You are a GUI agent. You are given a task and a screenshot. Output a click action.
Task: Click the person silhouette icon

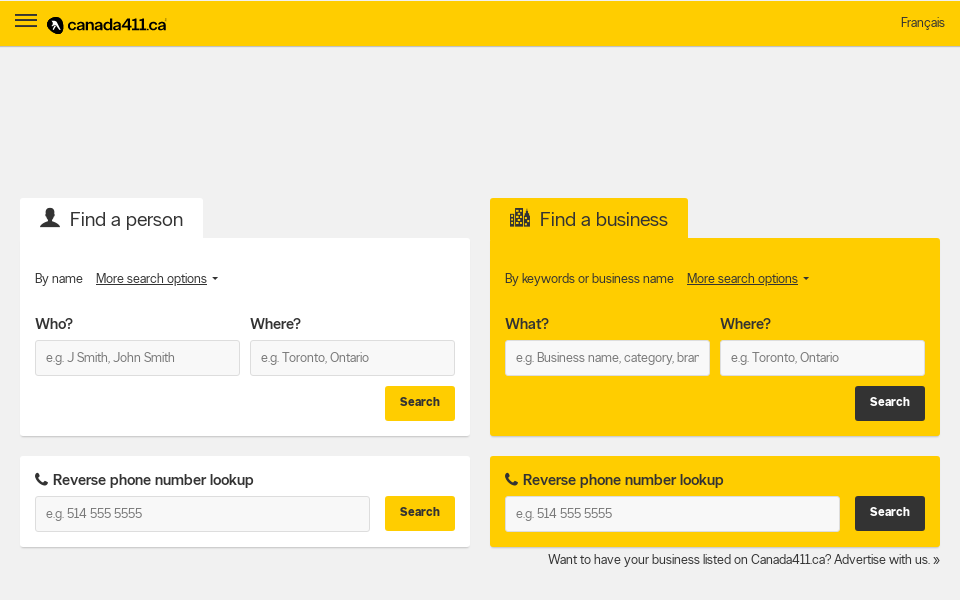pos(50,218)
